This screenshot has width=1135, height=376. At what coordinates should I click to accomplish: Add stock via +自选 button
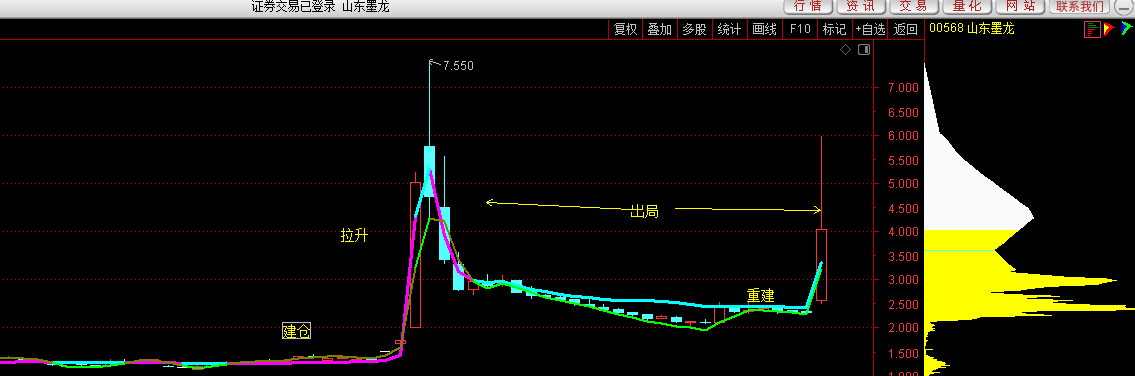(x=870, y=29)
